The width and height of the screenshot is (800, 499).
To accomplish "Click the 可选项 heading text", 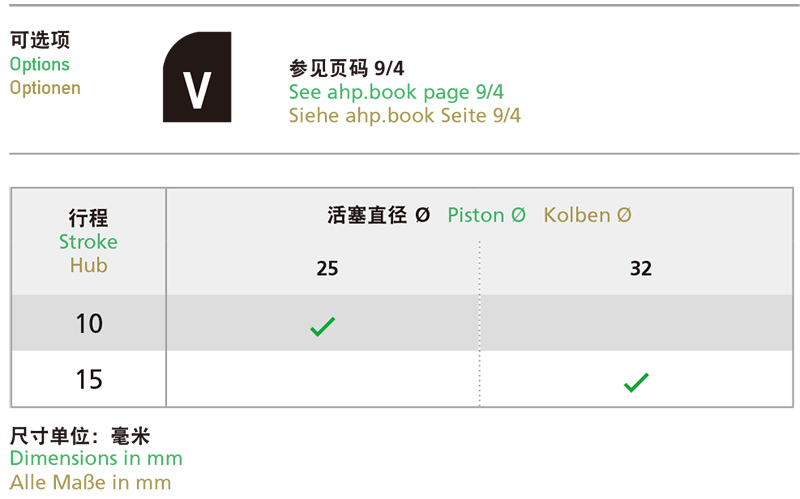I will pyautogui.click(x=40, y=40).
